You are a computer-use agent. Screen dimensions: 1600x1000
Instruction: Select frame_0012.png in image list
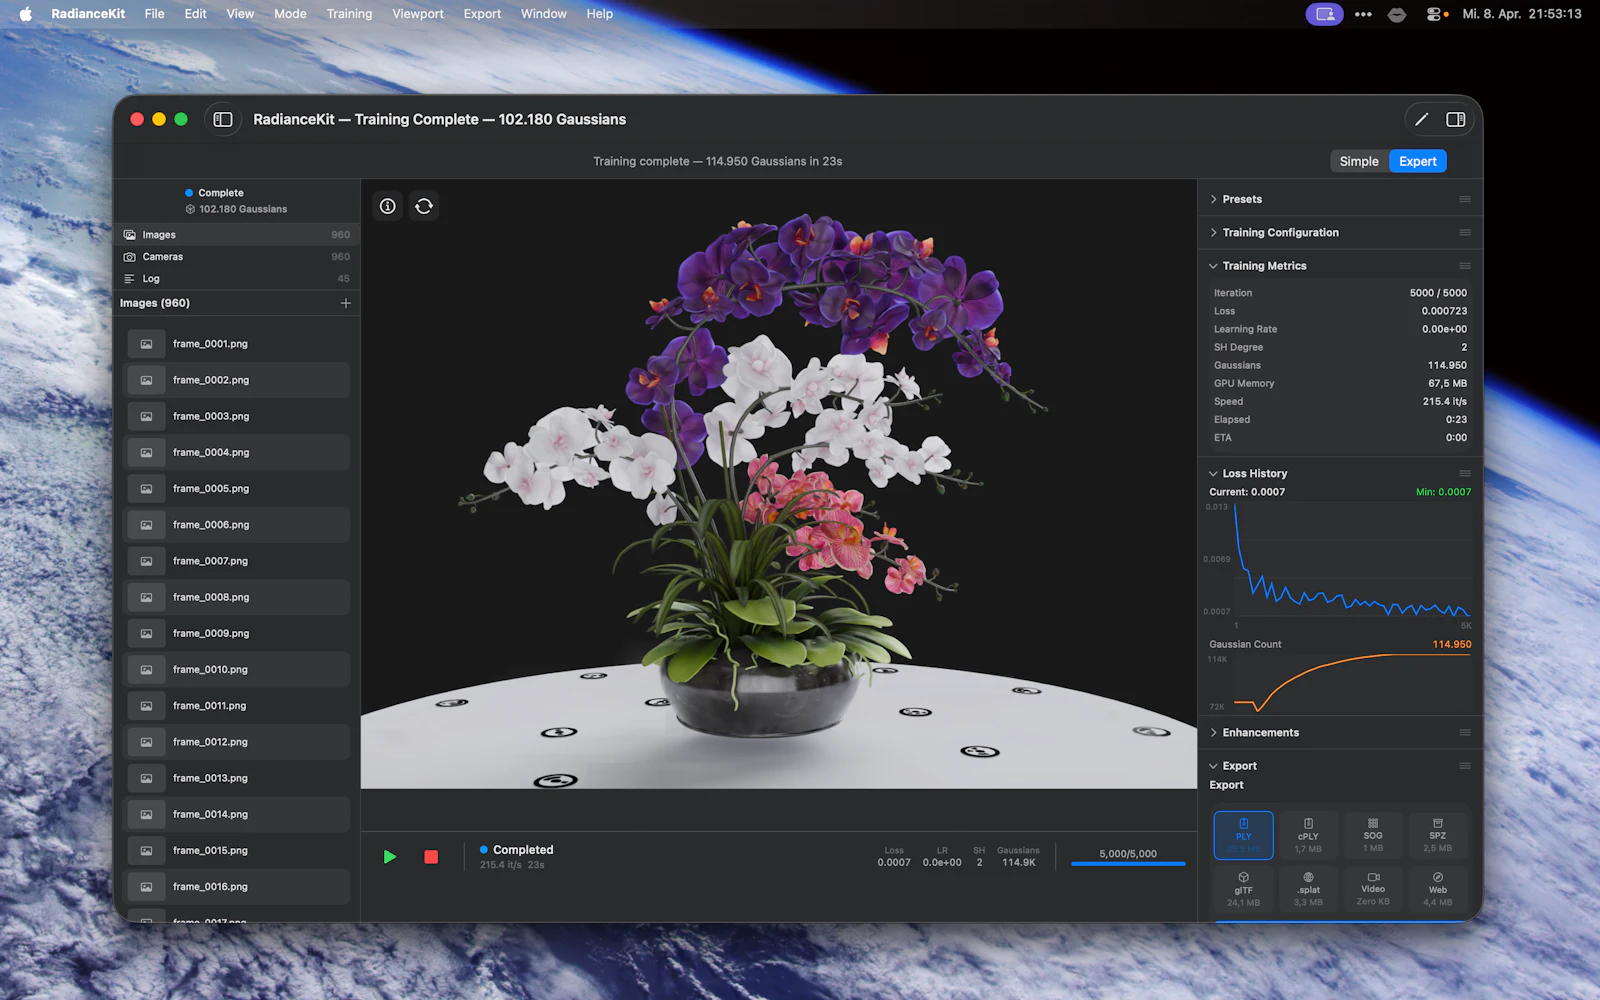point(237,742)
